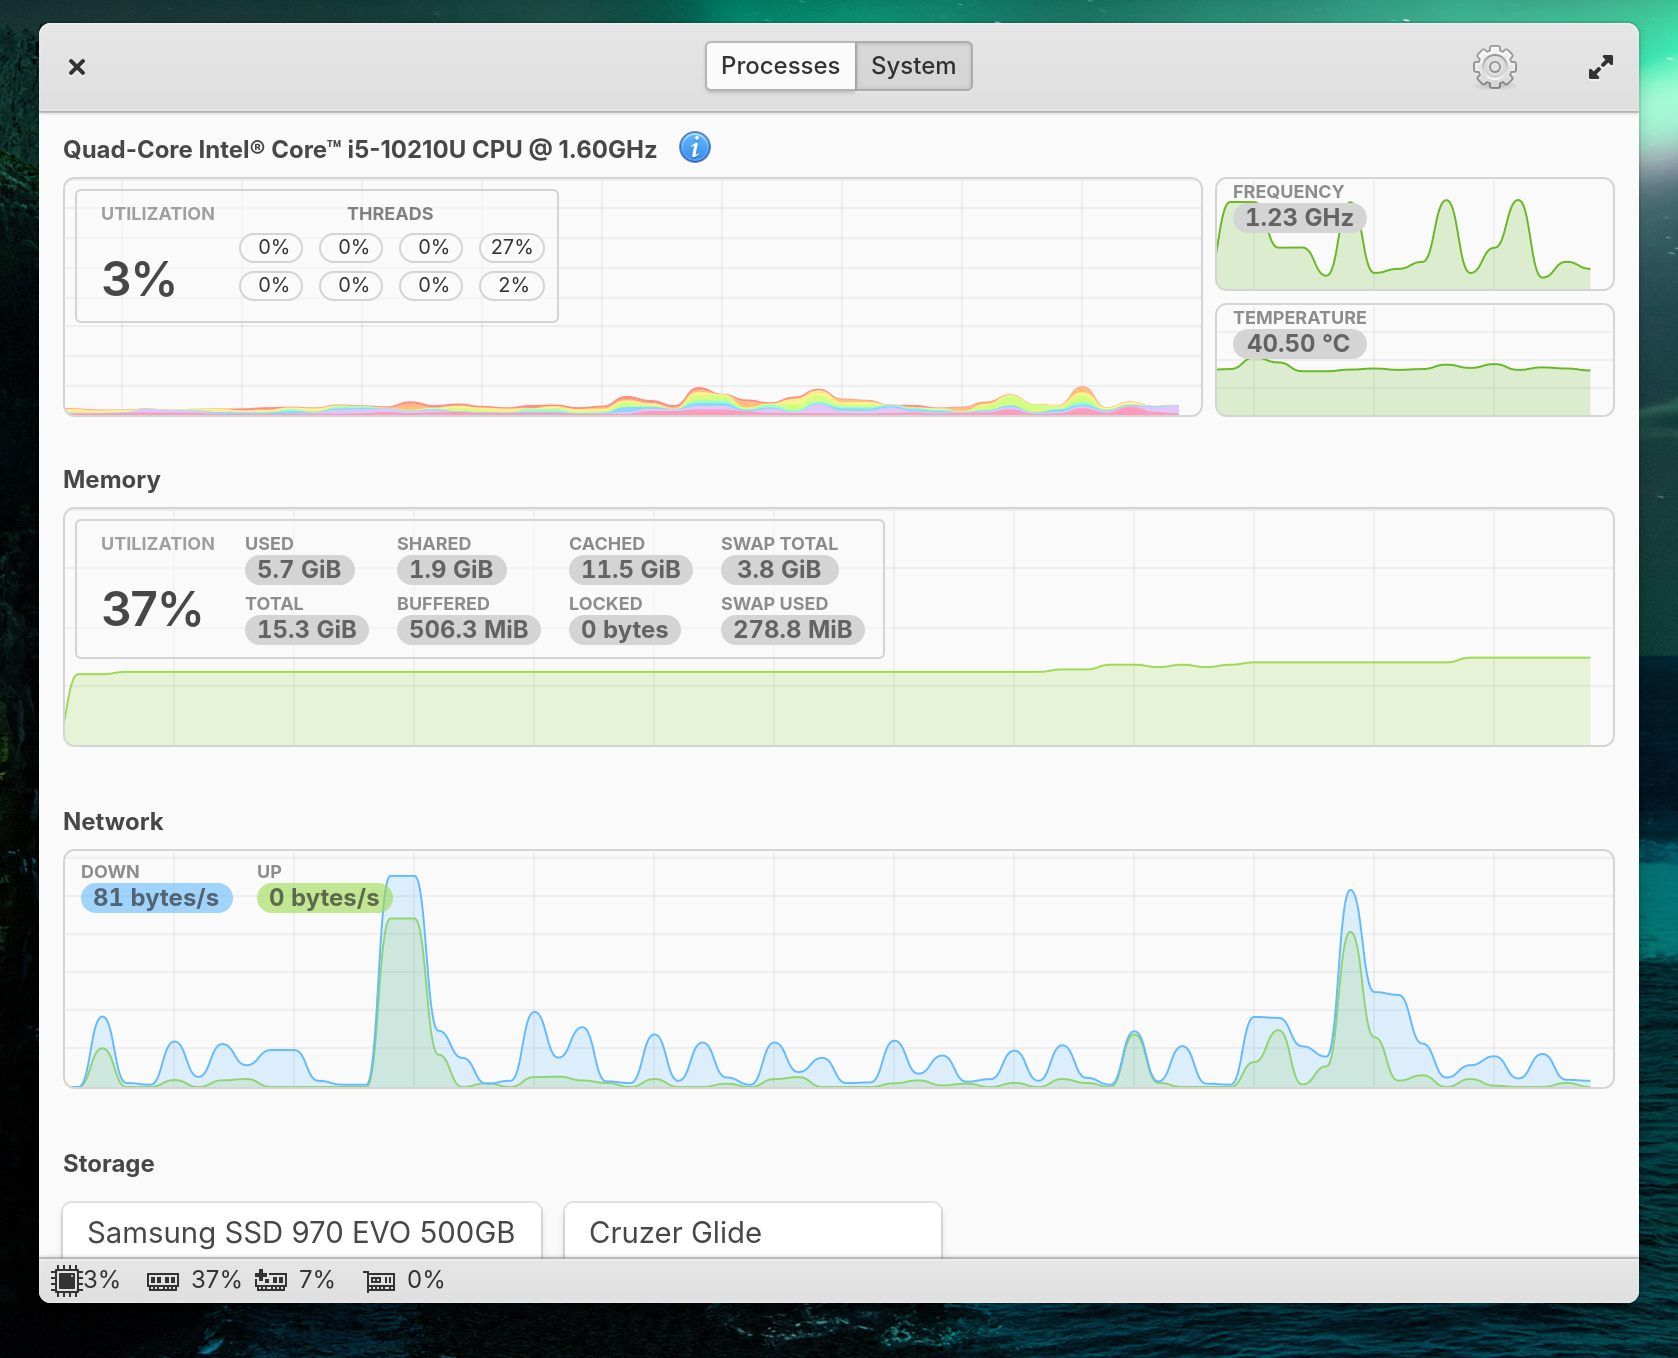1678x1358 pixels.
Task: Click the memory RAM icon in status bar
Action: pos(163,1281)
